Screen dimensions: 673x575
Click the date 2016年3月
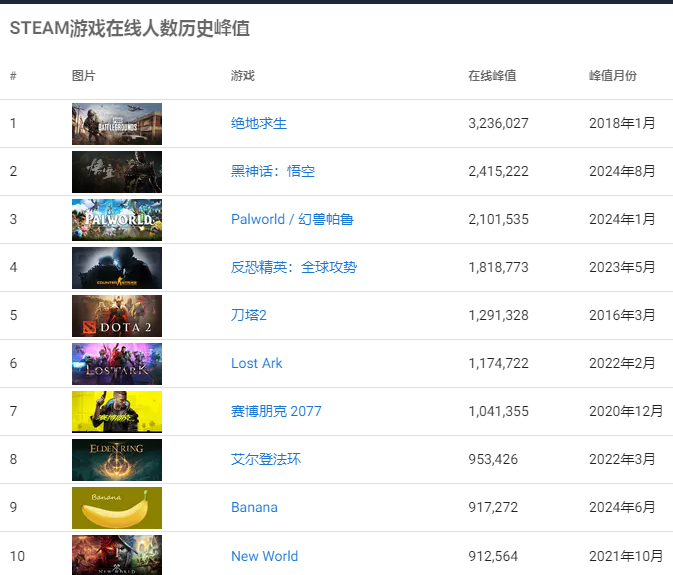pyautogui.click(x=622, y=315)
